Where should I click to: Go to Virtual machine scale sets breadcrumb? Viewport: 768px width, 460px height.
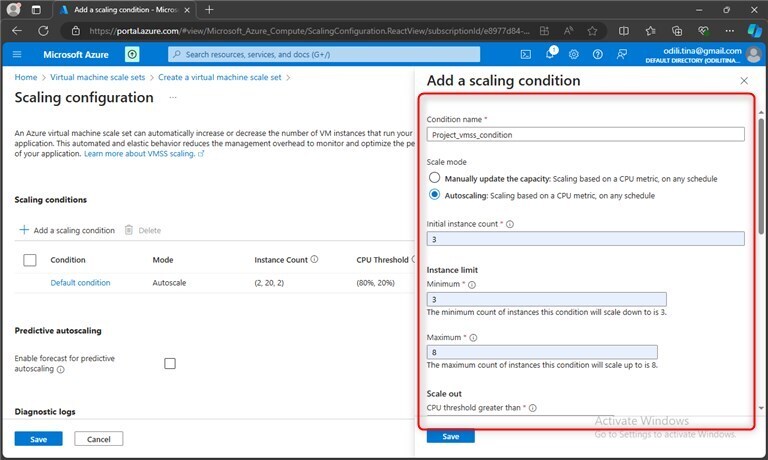[x=96, y=77]
